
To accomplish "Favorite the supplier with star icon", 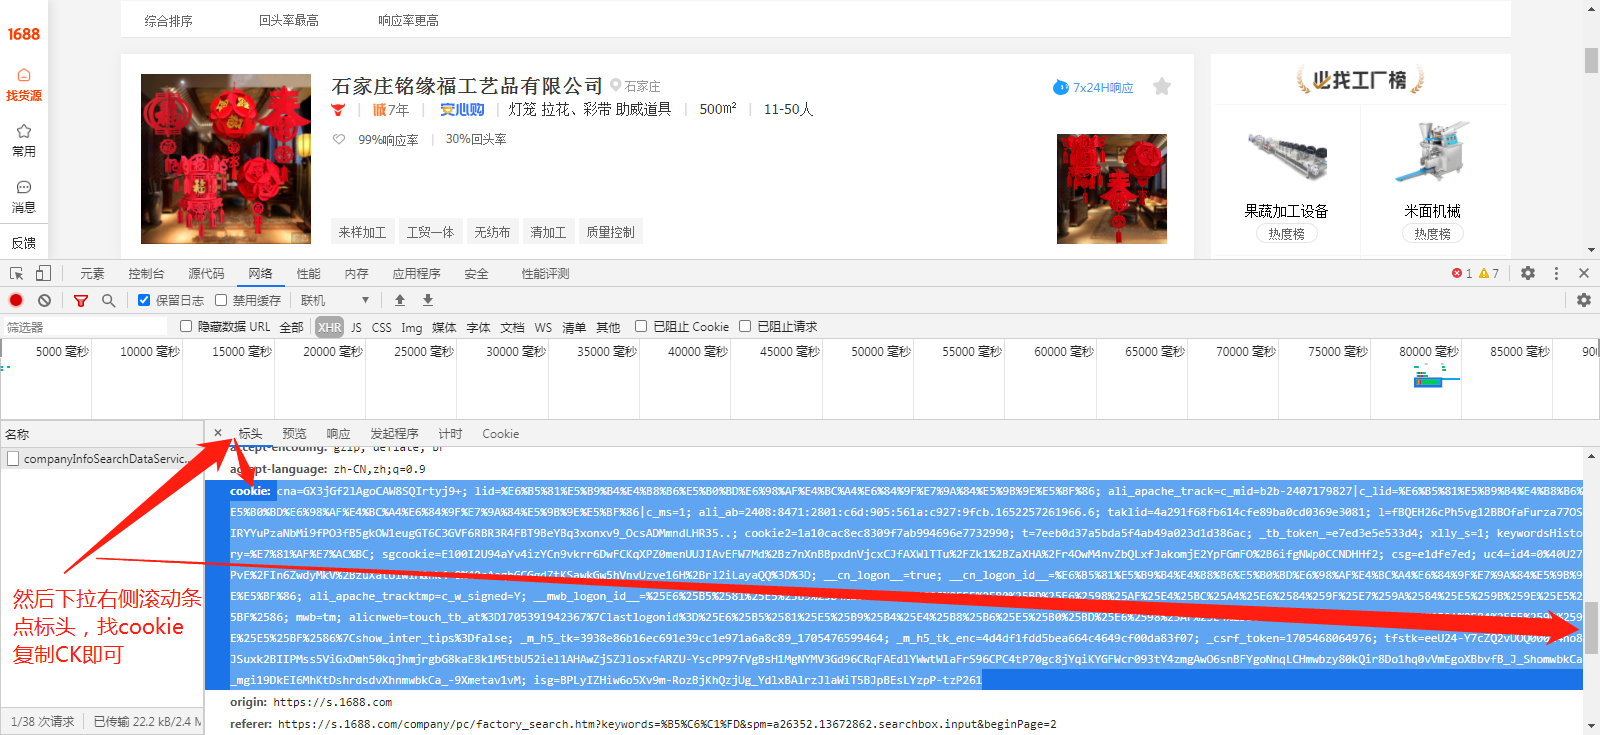I will click(1162, 87).
